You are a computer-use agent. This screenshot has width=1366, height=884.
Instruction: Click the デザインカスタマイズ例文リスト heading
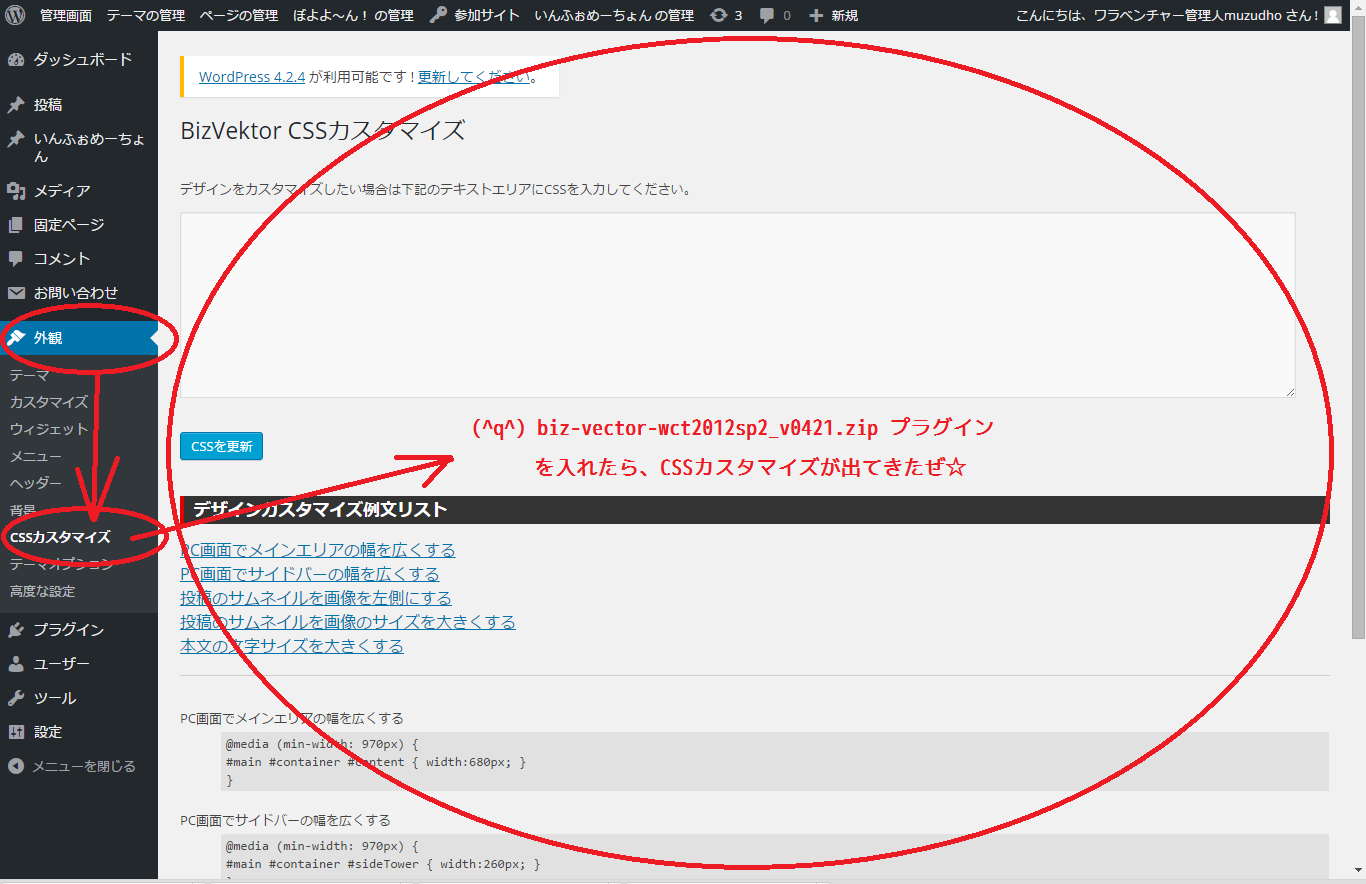tap(320, 510)
